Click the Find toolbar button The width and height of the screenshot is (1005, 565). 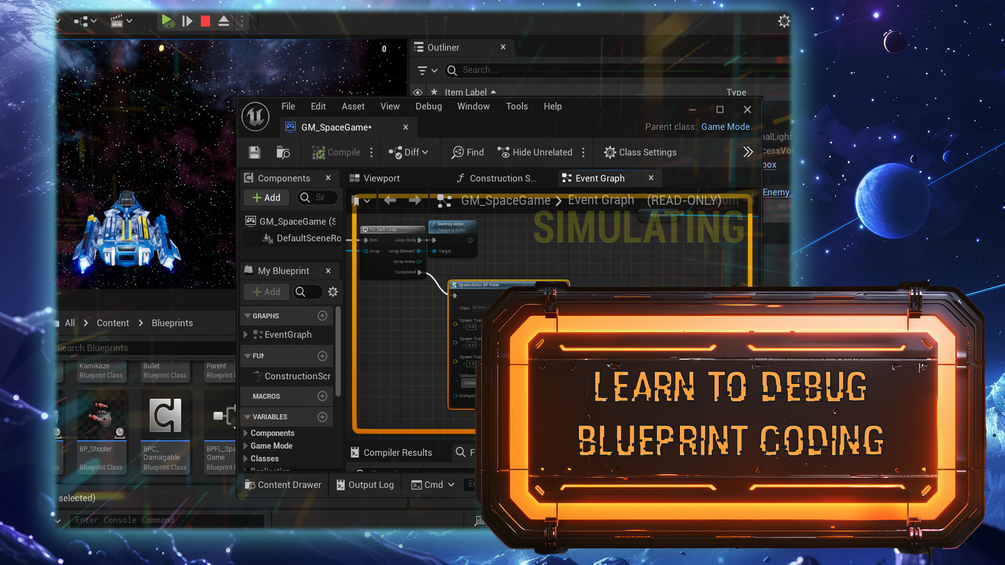pyautogui.click(x=467, y=152)
